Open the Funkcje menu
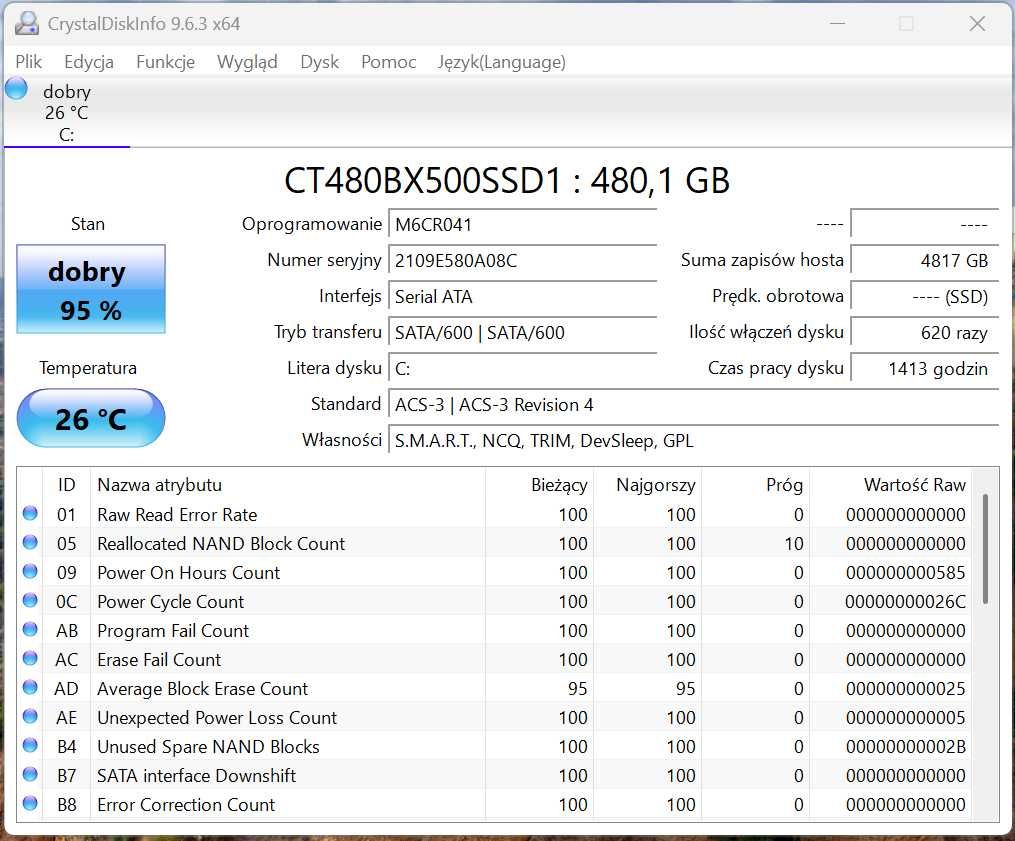Viewport: 1015px width, 841px height. [165, 62]
